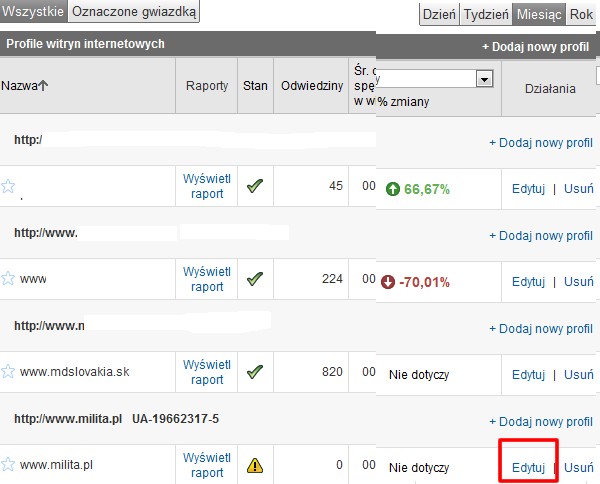Click account ID UA-19662317-5
The height and width of the screenshot is (484, 600).
pyautogui.click(x=175, y=419)
